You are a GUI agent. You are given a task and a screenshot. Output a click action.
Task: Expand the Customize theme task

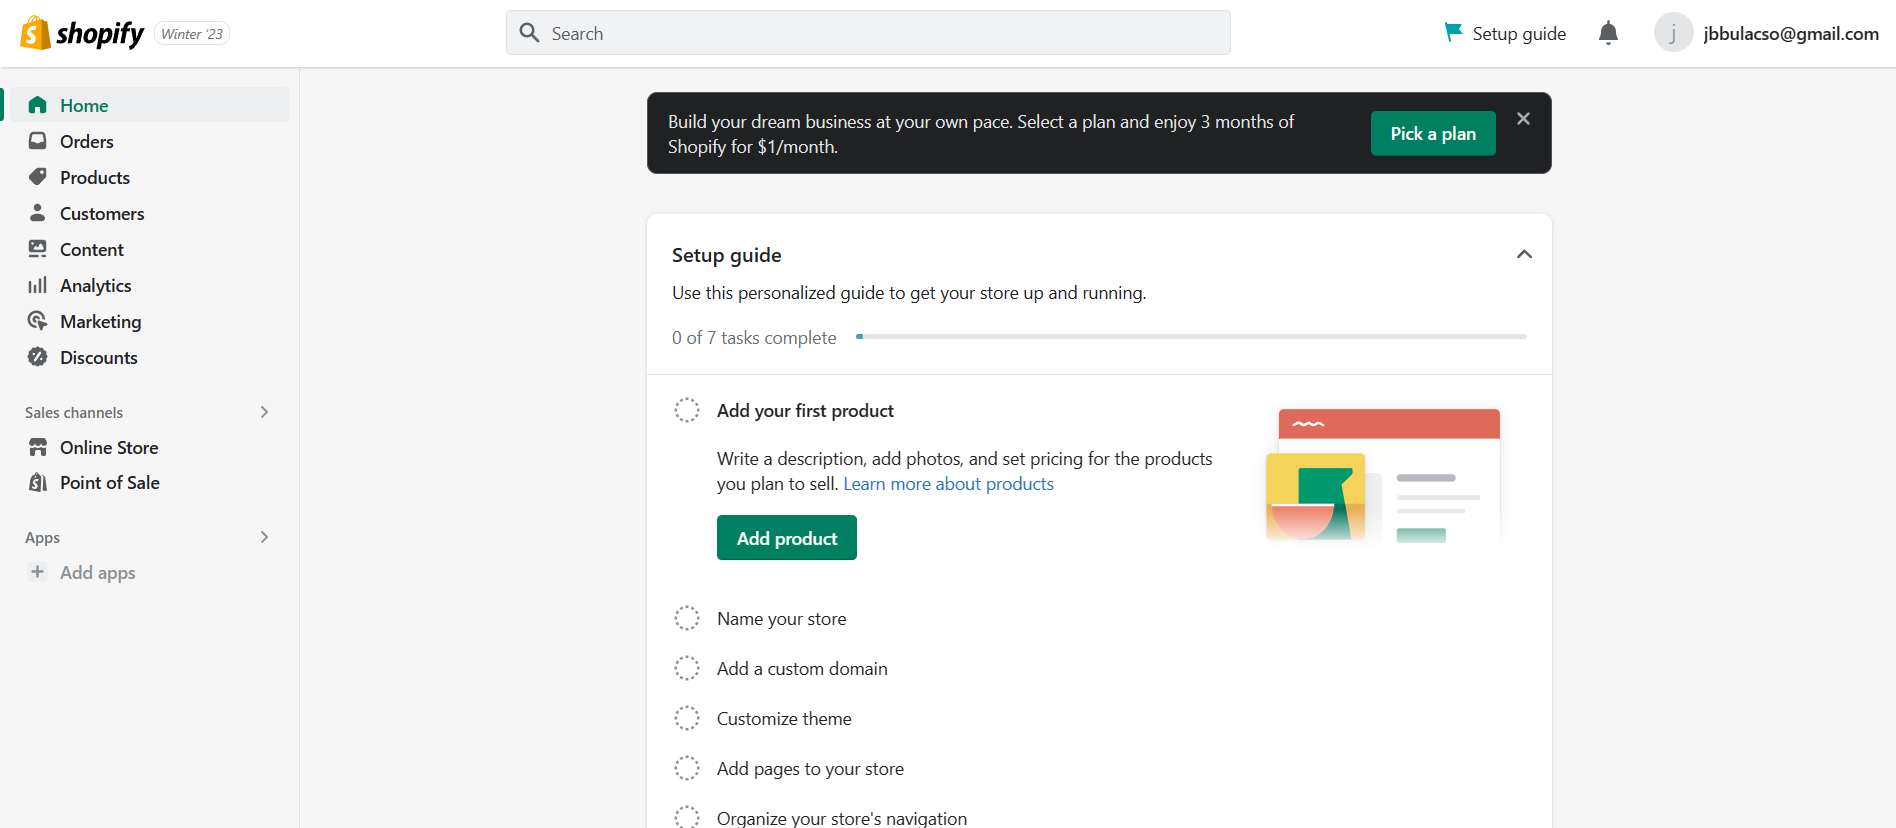pyautogui.click(x=784, y=719)
